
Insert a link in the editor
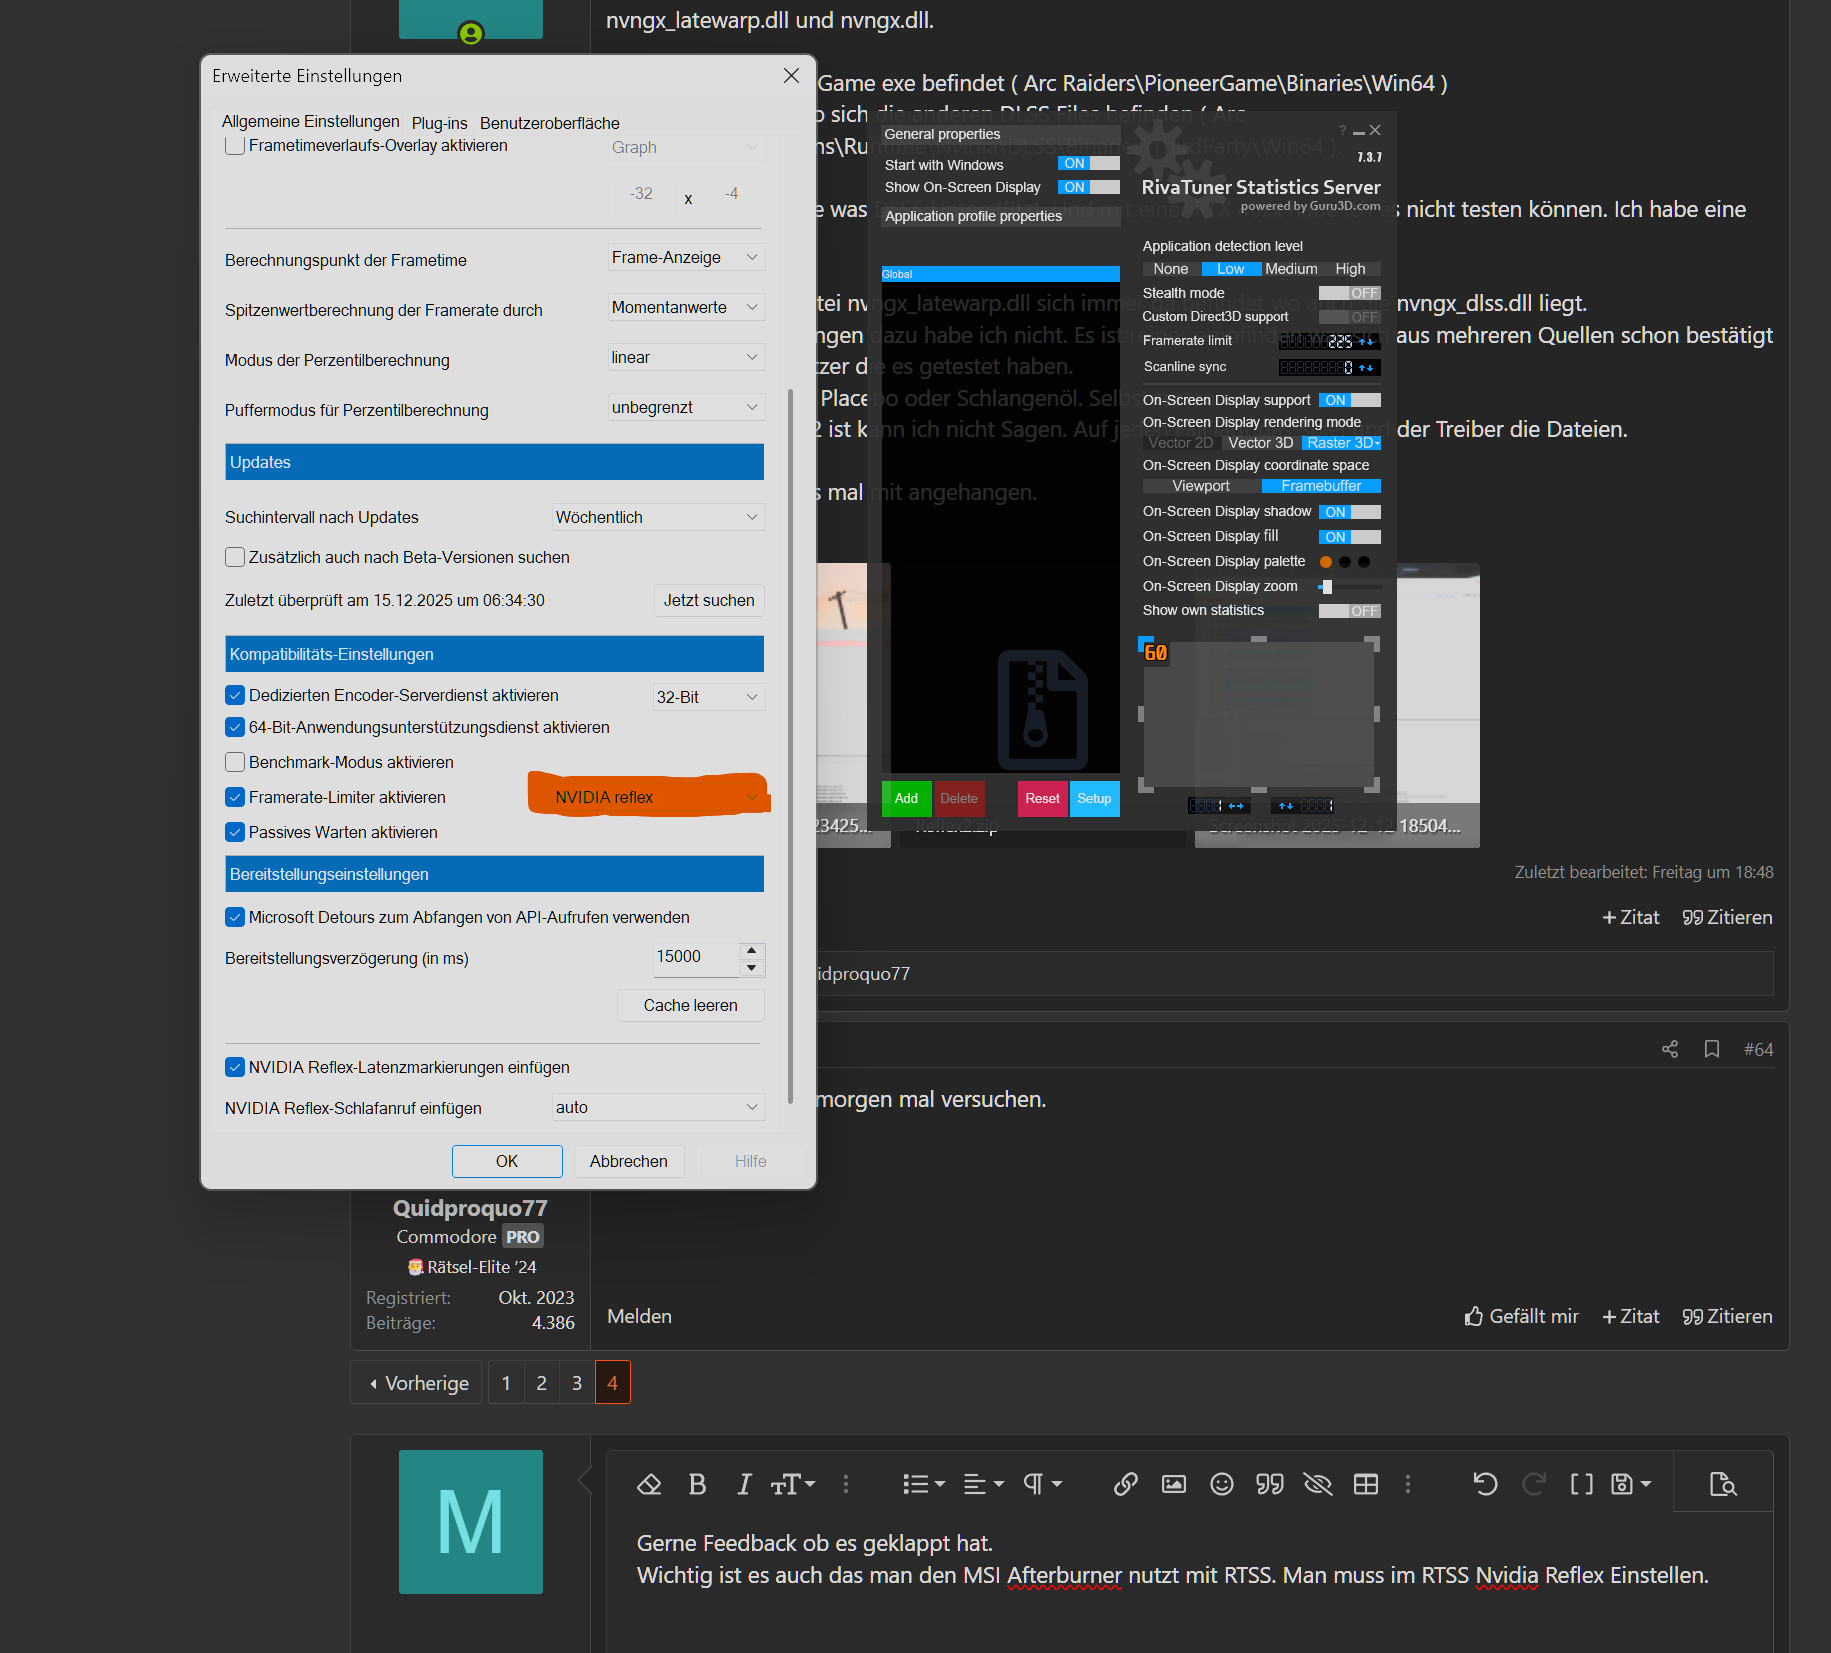tap(1126, 1484)
